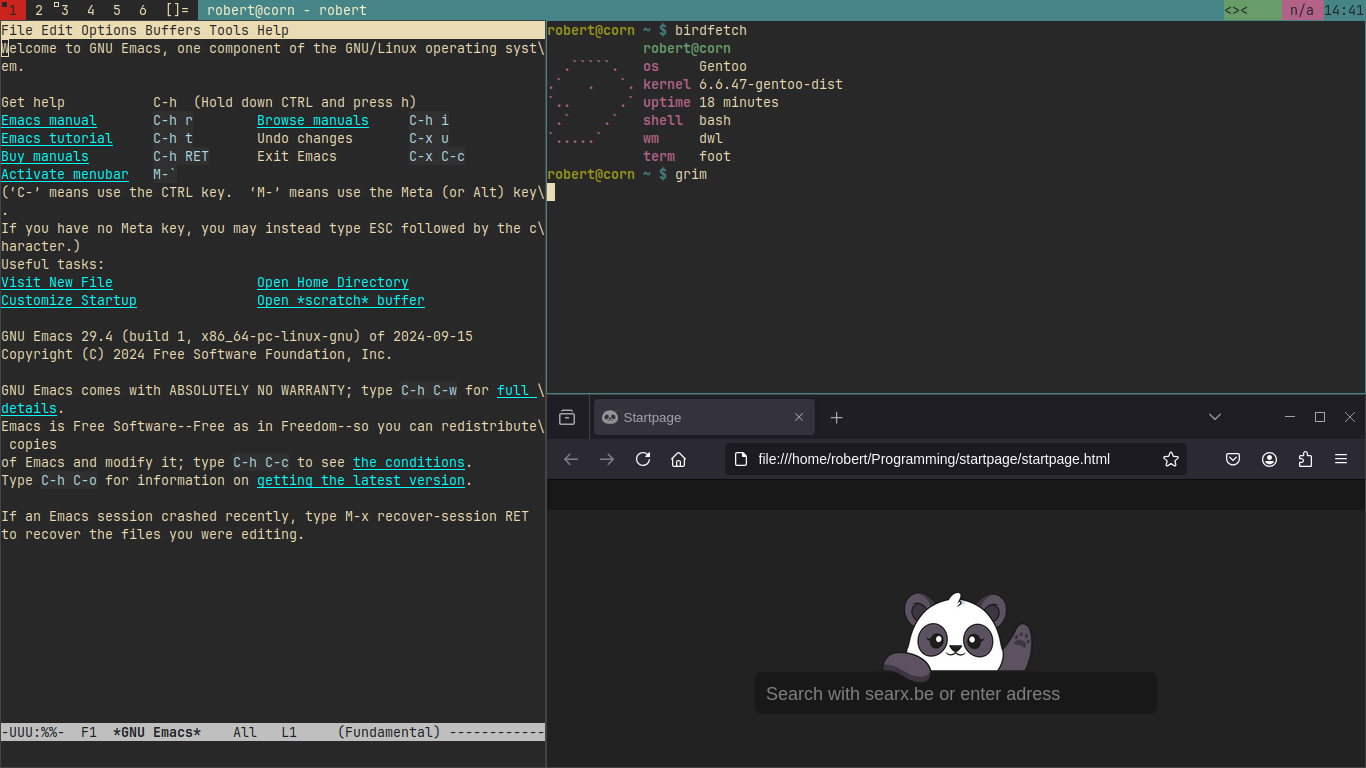Click the []= layout symbol in dwl bar
Screen dimensions: 1366x768
coord(177,10)
